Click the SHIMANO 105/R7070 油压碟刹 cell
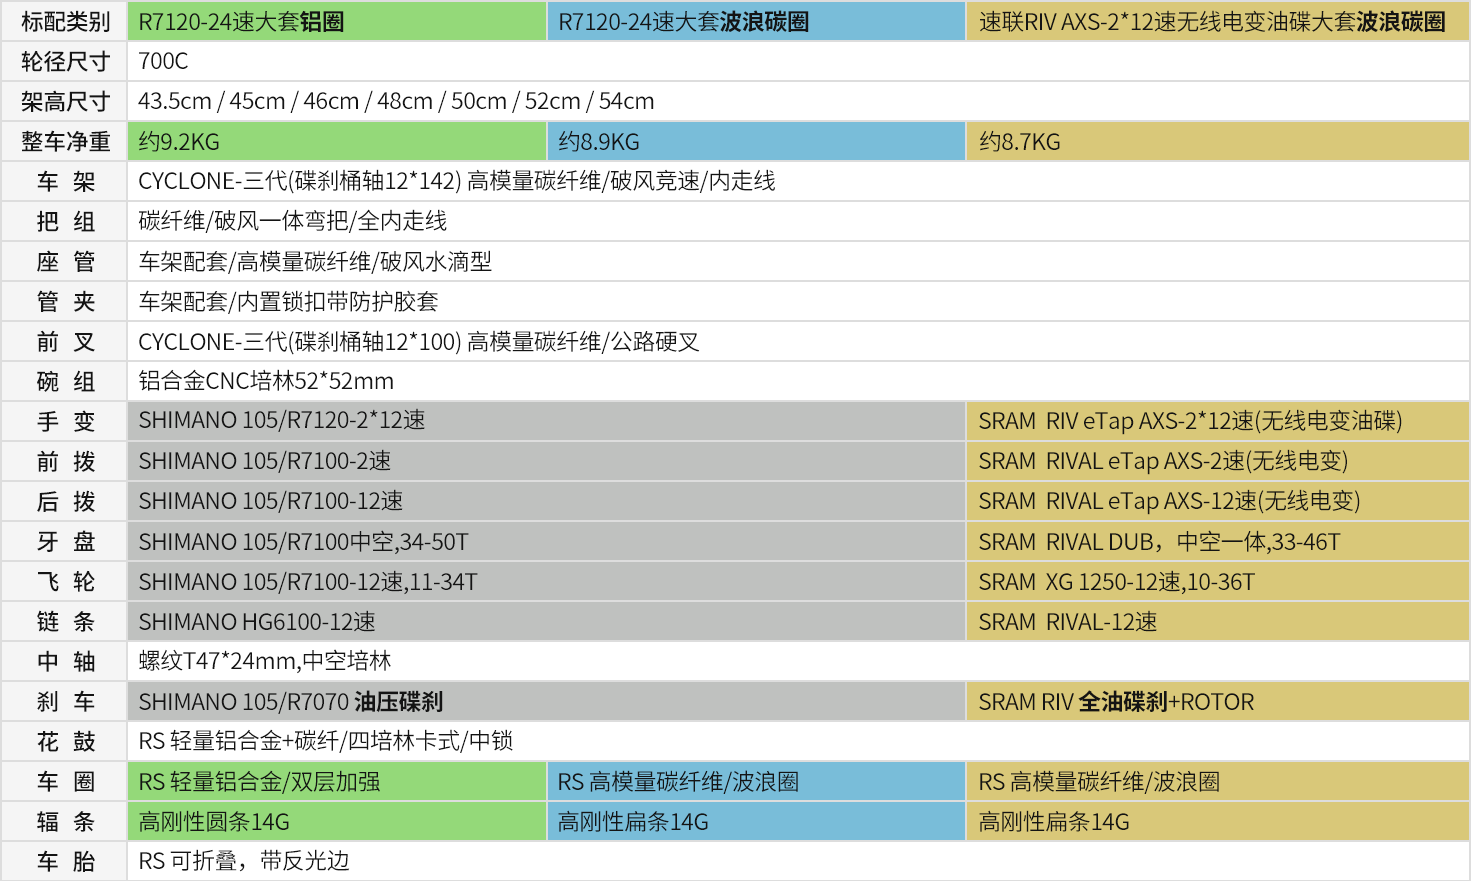Screen dimensions: 1472x881 [545, 702]
